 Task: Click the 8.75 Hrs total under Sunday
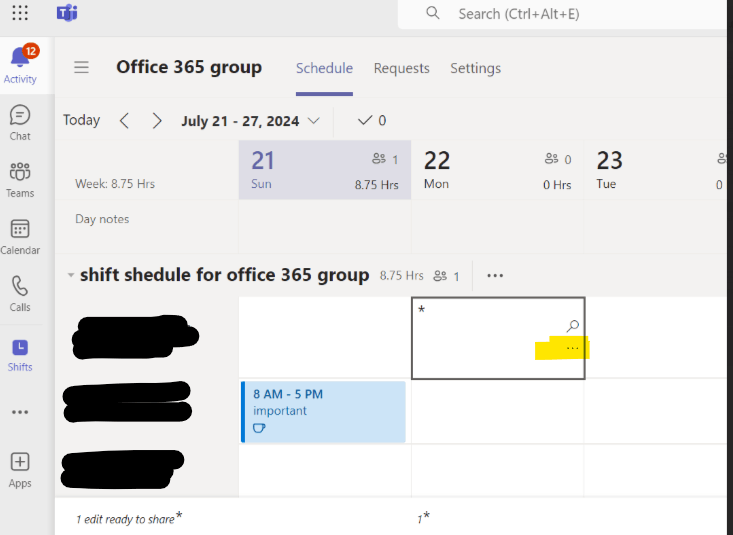coord(377,185)
